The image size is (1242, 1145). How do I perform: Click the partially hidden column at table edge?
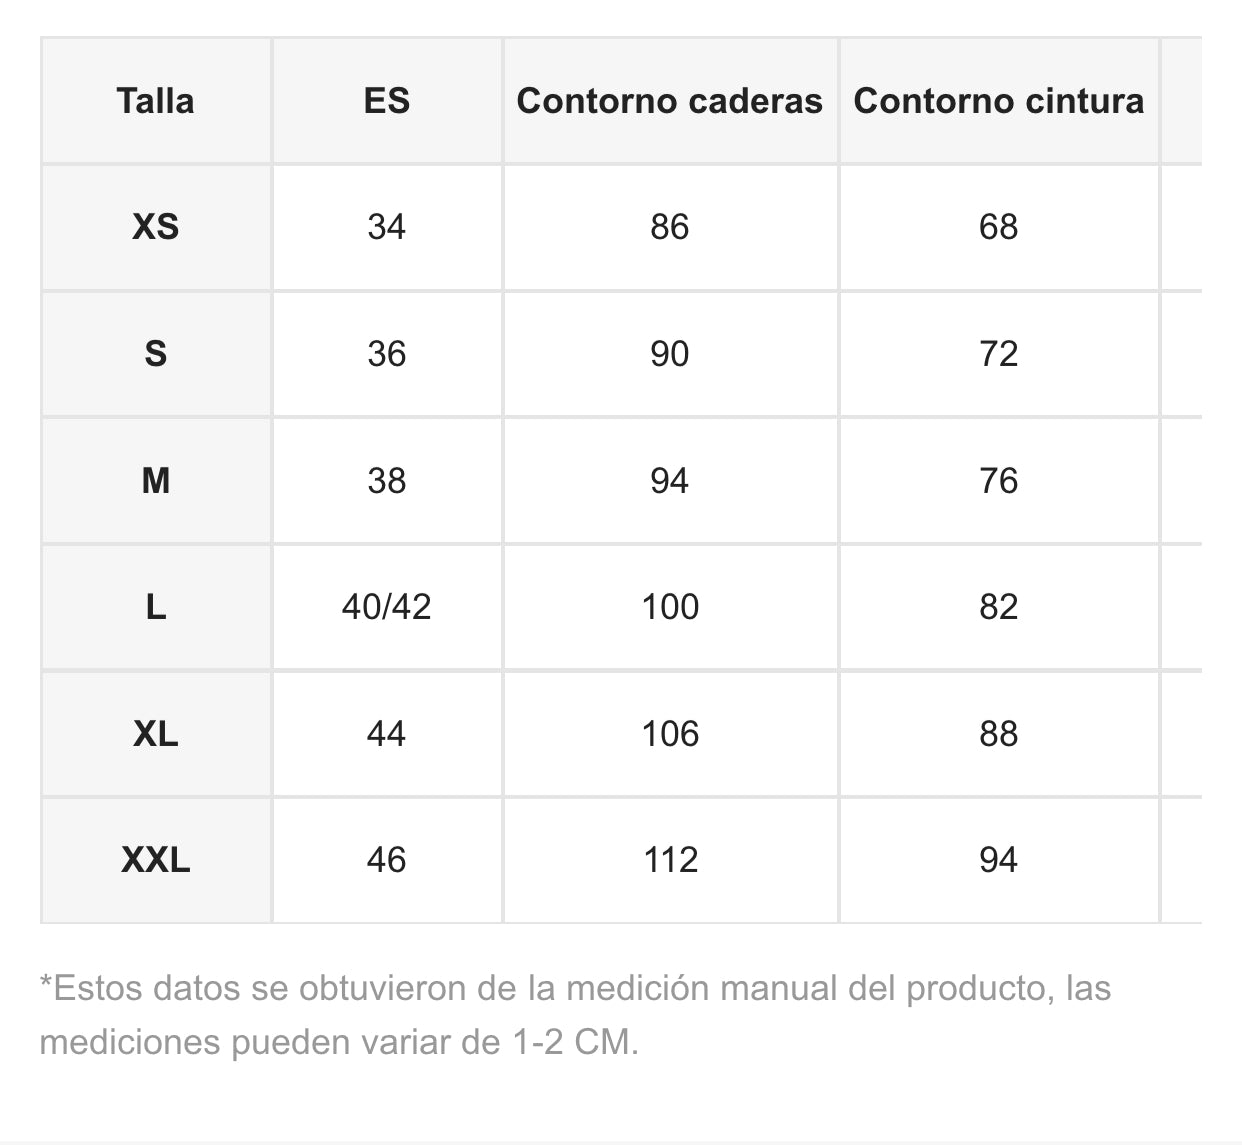[1182, 480]
